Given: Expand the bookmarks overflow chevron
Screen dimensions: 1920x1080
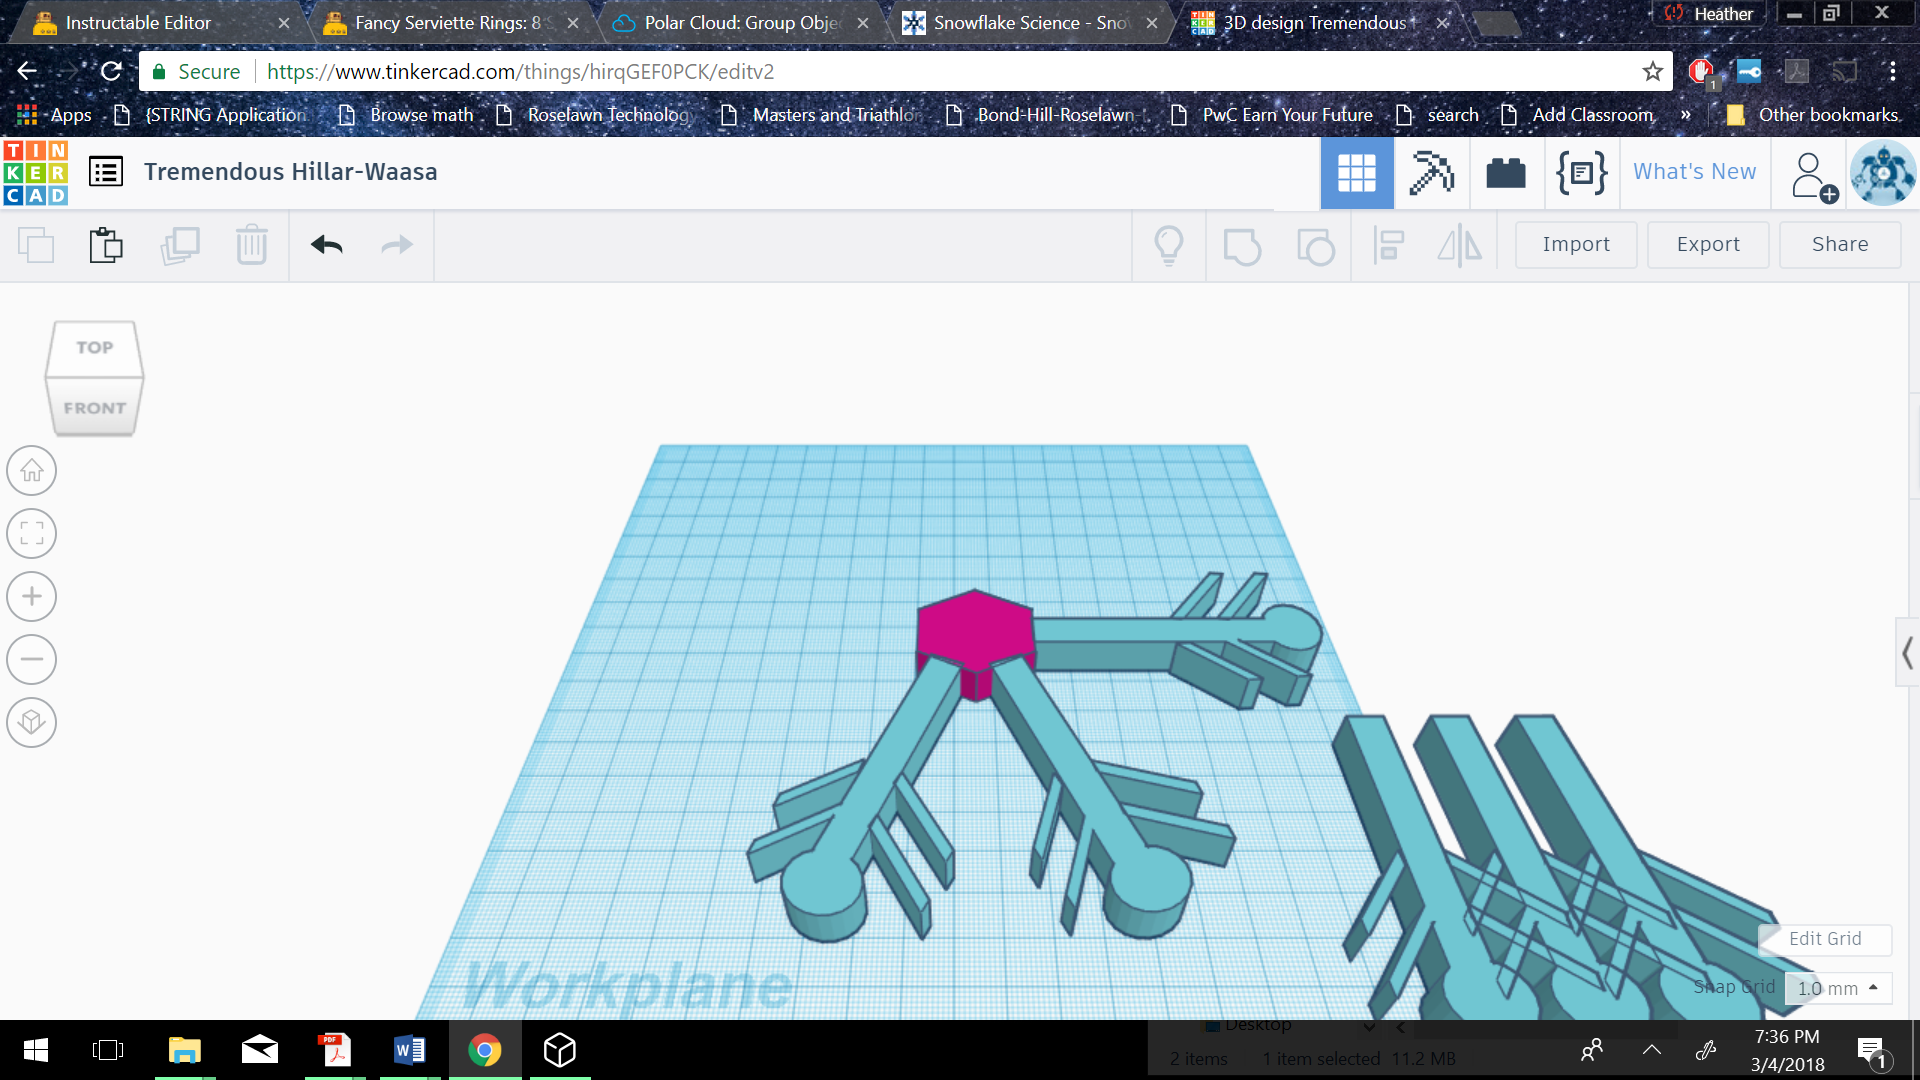Looking at the screenshot, I should [x=1686, y=115].
